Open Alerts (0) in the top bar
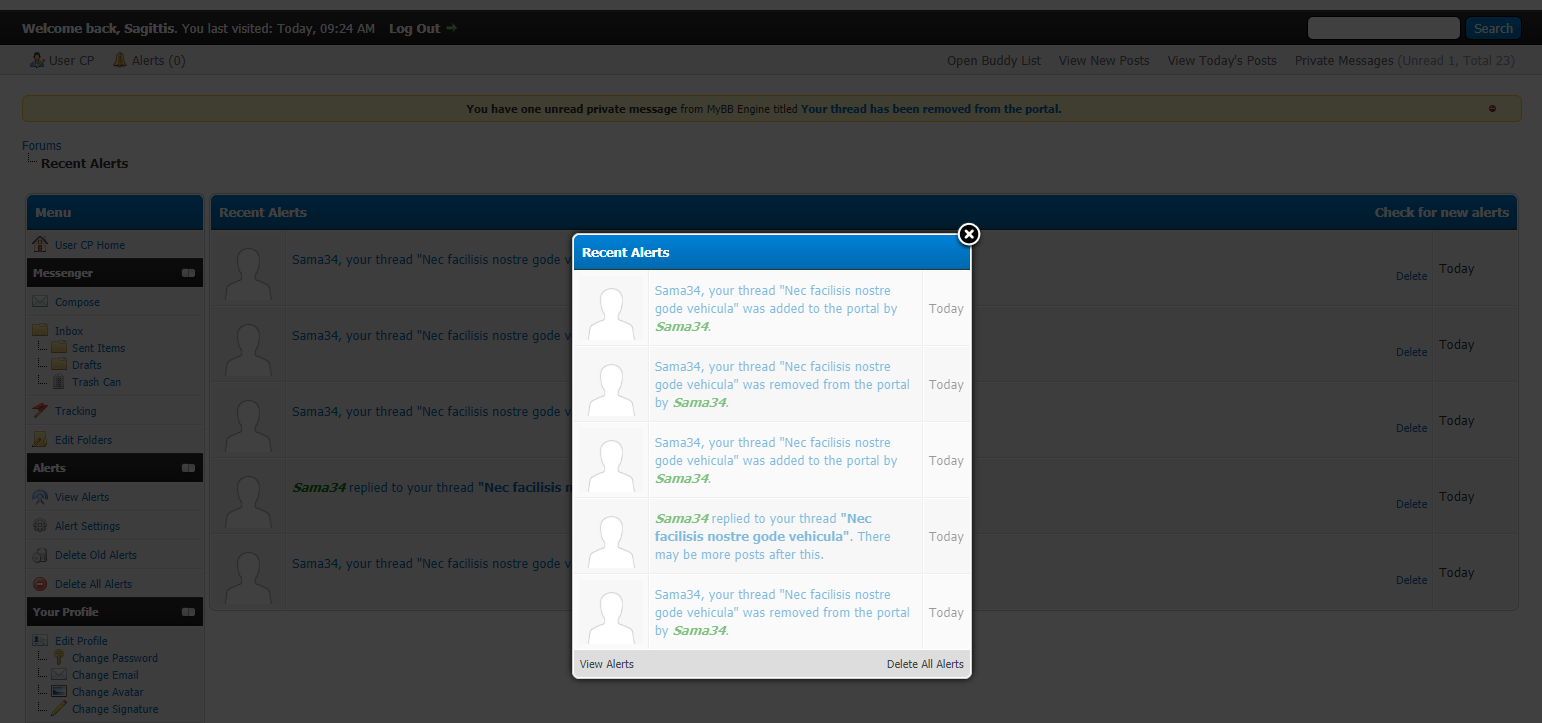Viewport: 1542px width, 723px height. (148, 61)
